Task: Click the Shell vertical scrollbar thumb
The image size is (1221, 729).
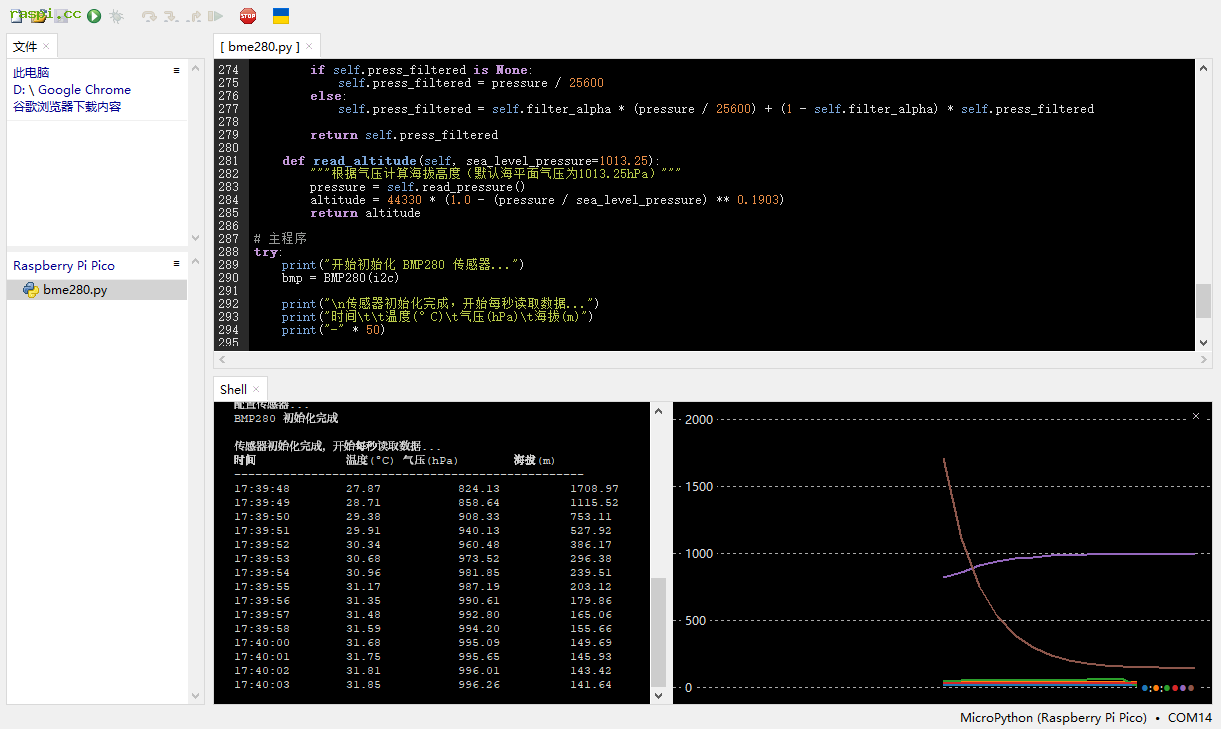Action: point(658,630)
